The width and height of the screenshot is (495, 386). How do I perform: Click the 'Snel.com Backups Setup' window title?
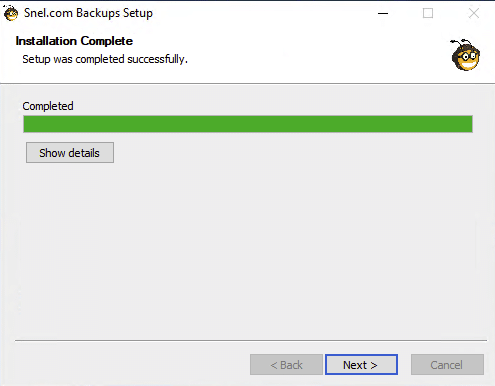point(88,13)
